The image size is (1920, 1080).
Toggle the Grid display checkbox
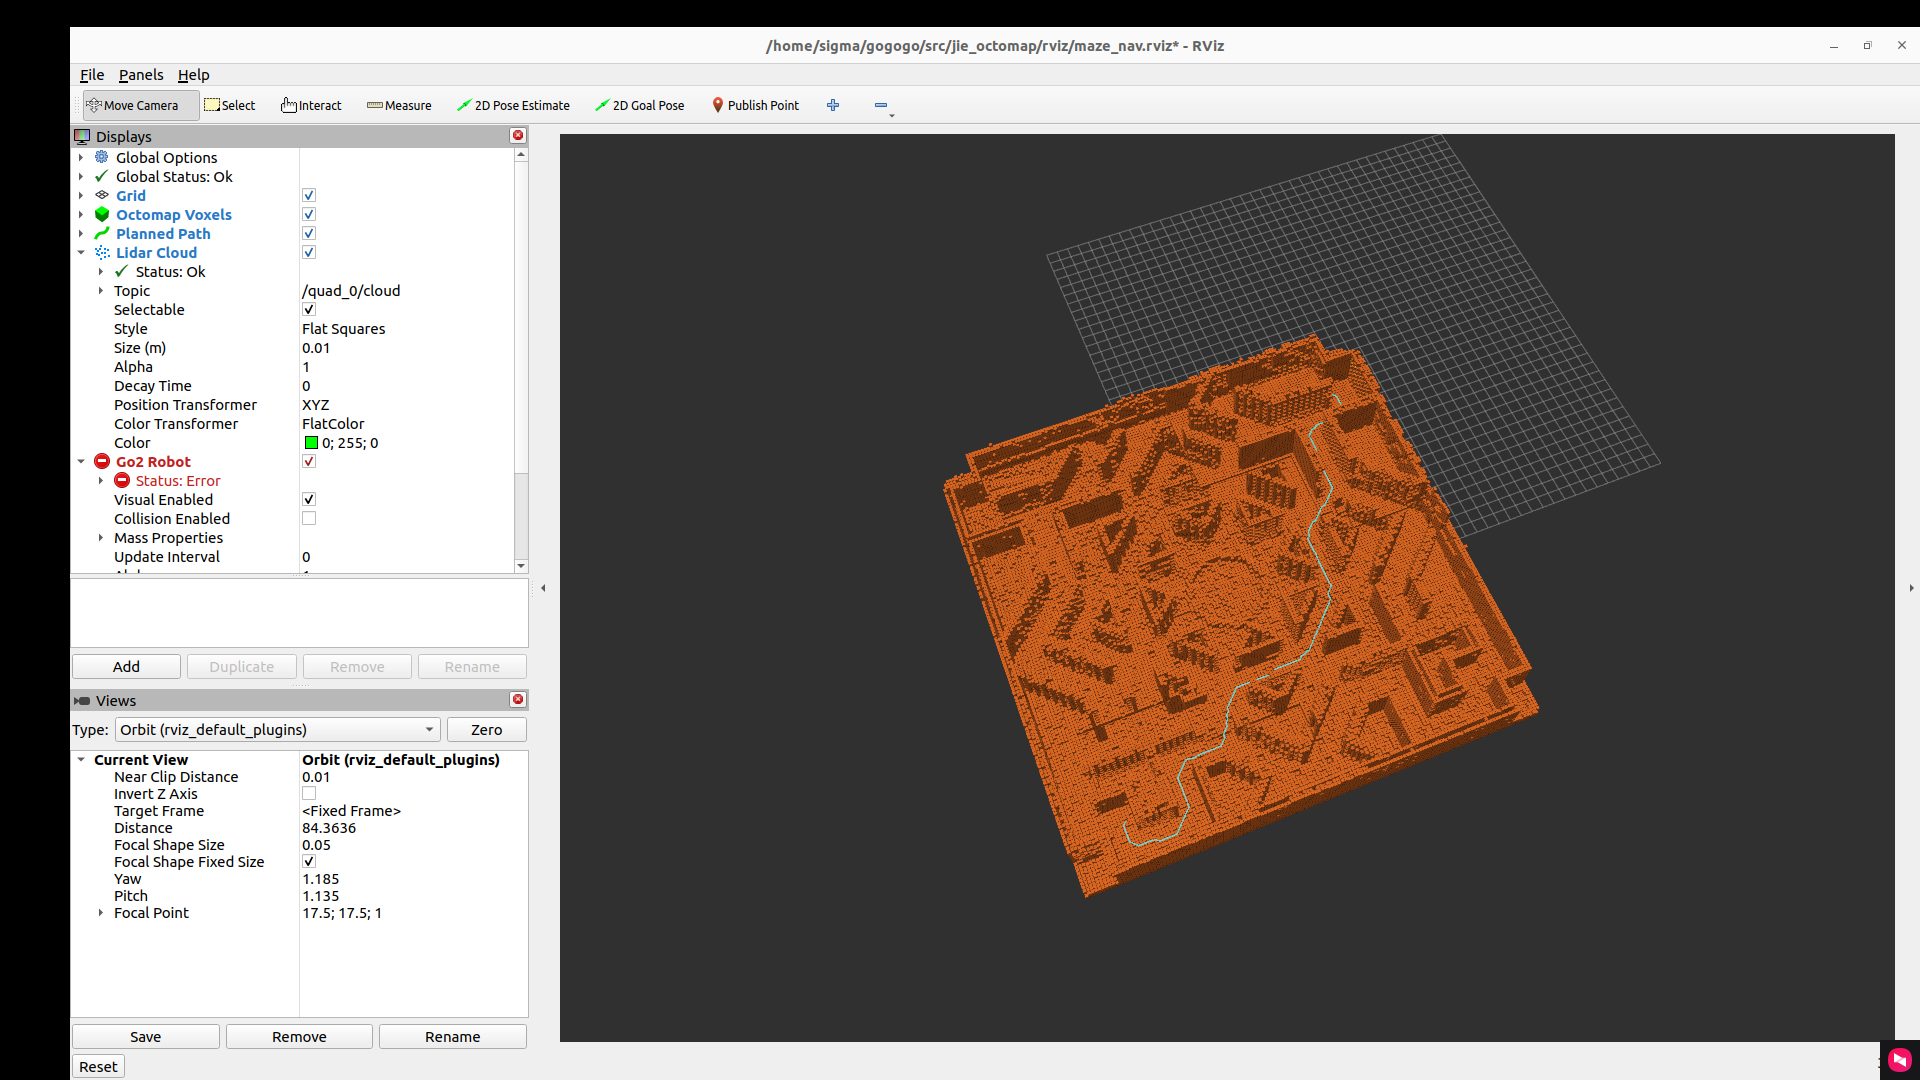[309, 195]
